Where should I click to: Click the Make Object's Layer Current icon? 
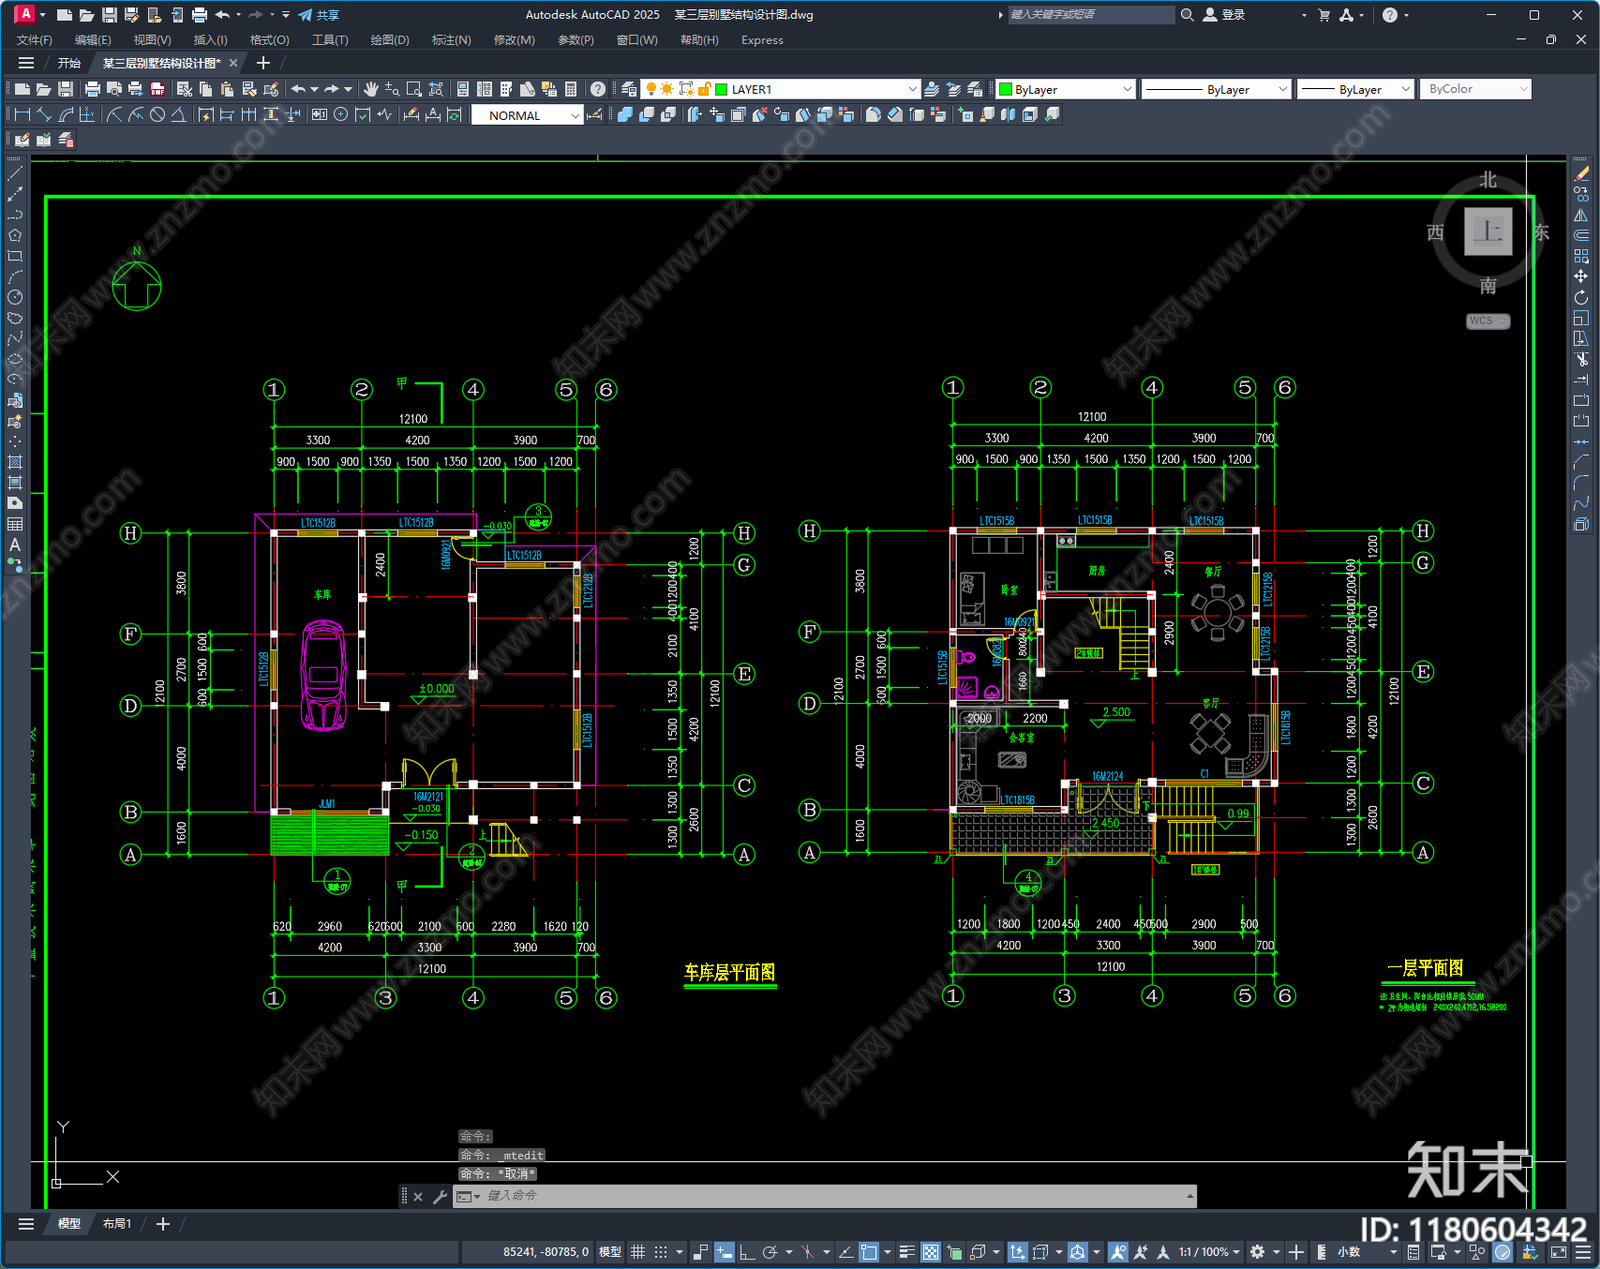[932, 89]
